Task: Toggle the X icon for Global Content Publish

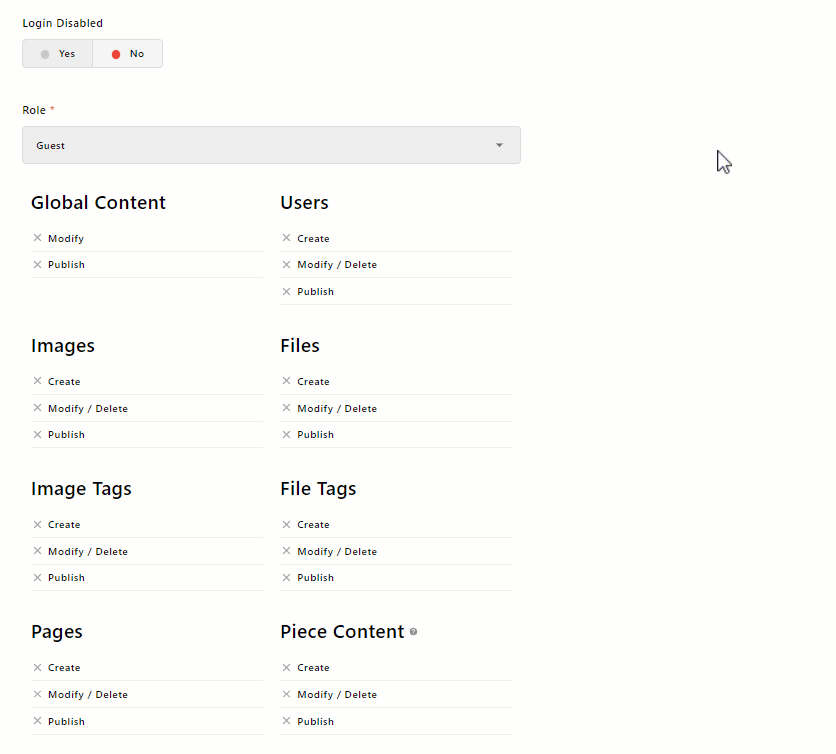Action: pos(38,265)
